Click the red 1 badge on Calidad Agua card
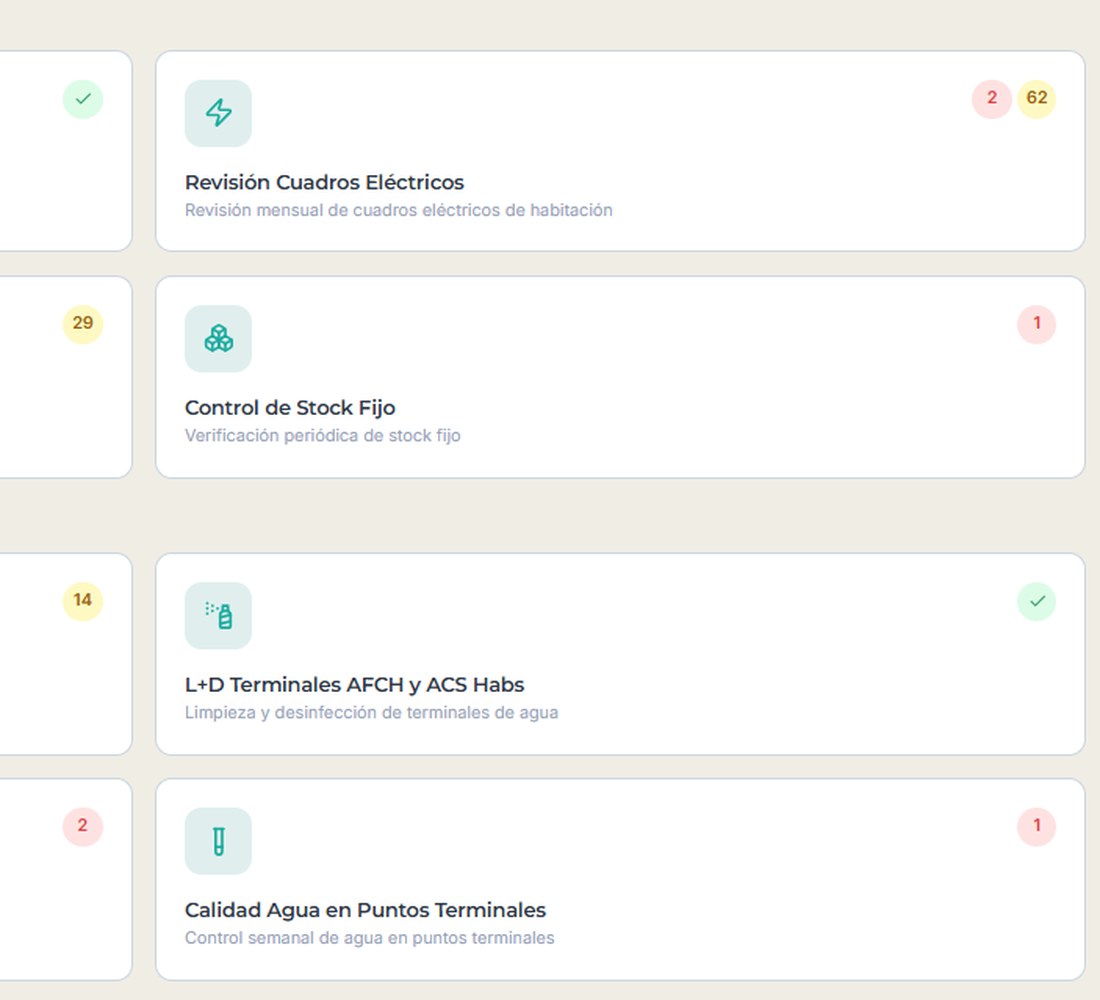1100x1000 pixels. (1036, 827)
